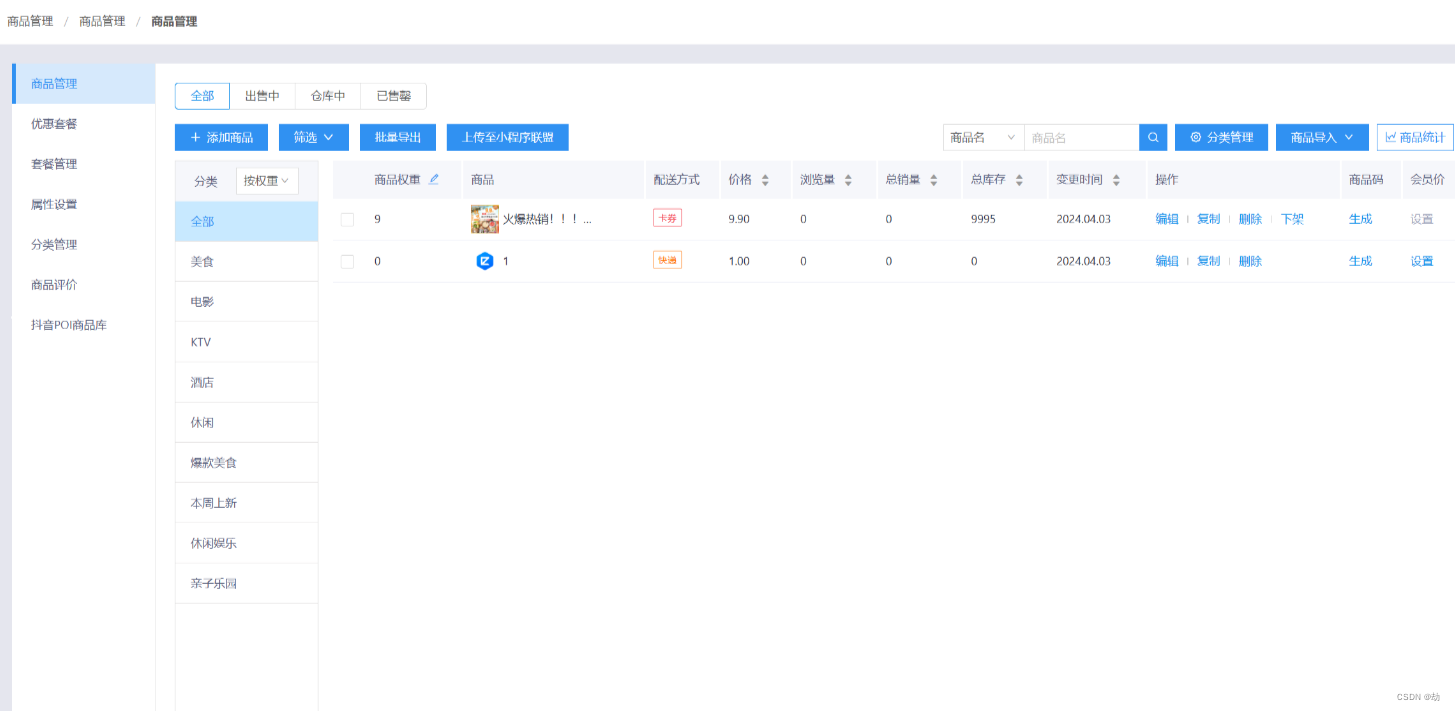This screenshot has width=1455, height=711.
Task: Tick the checkbox for product 1 row
Action: [347, 262]
